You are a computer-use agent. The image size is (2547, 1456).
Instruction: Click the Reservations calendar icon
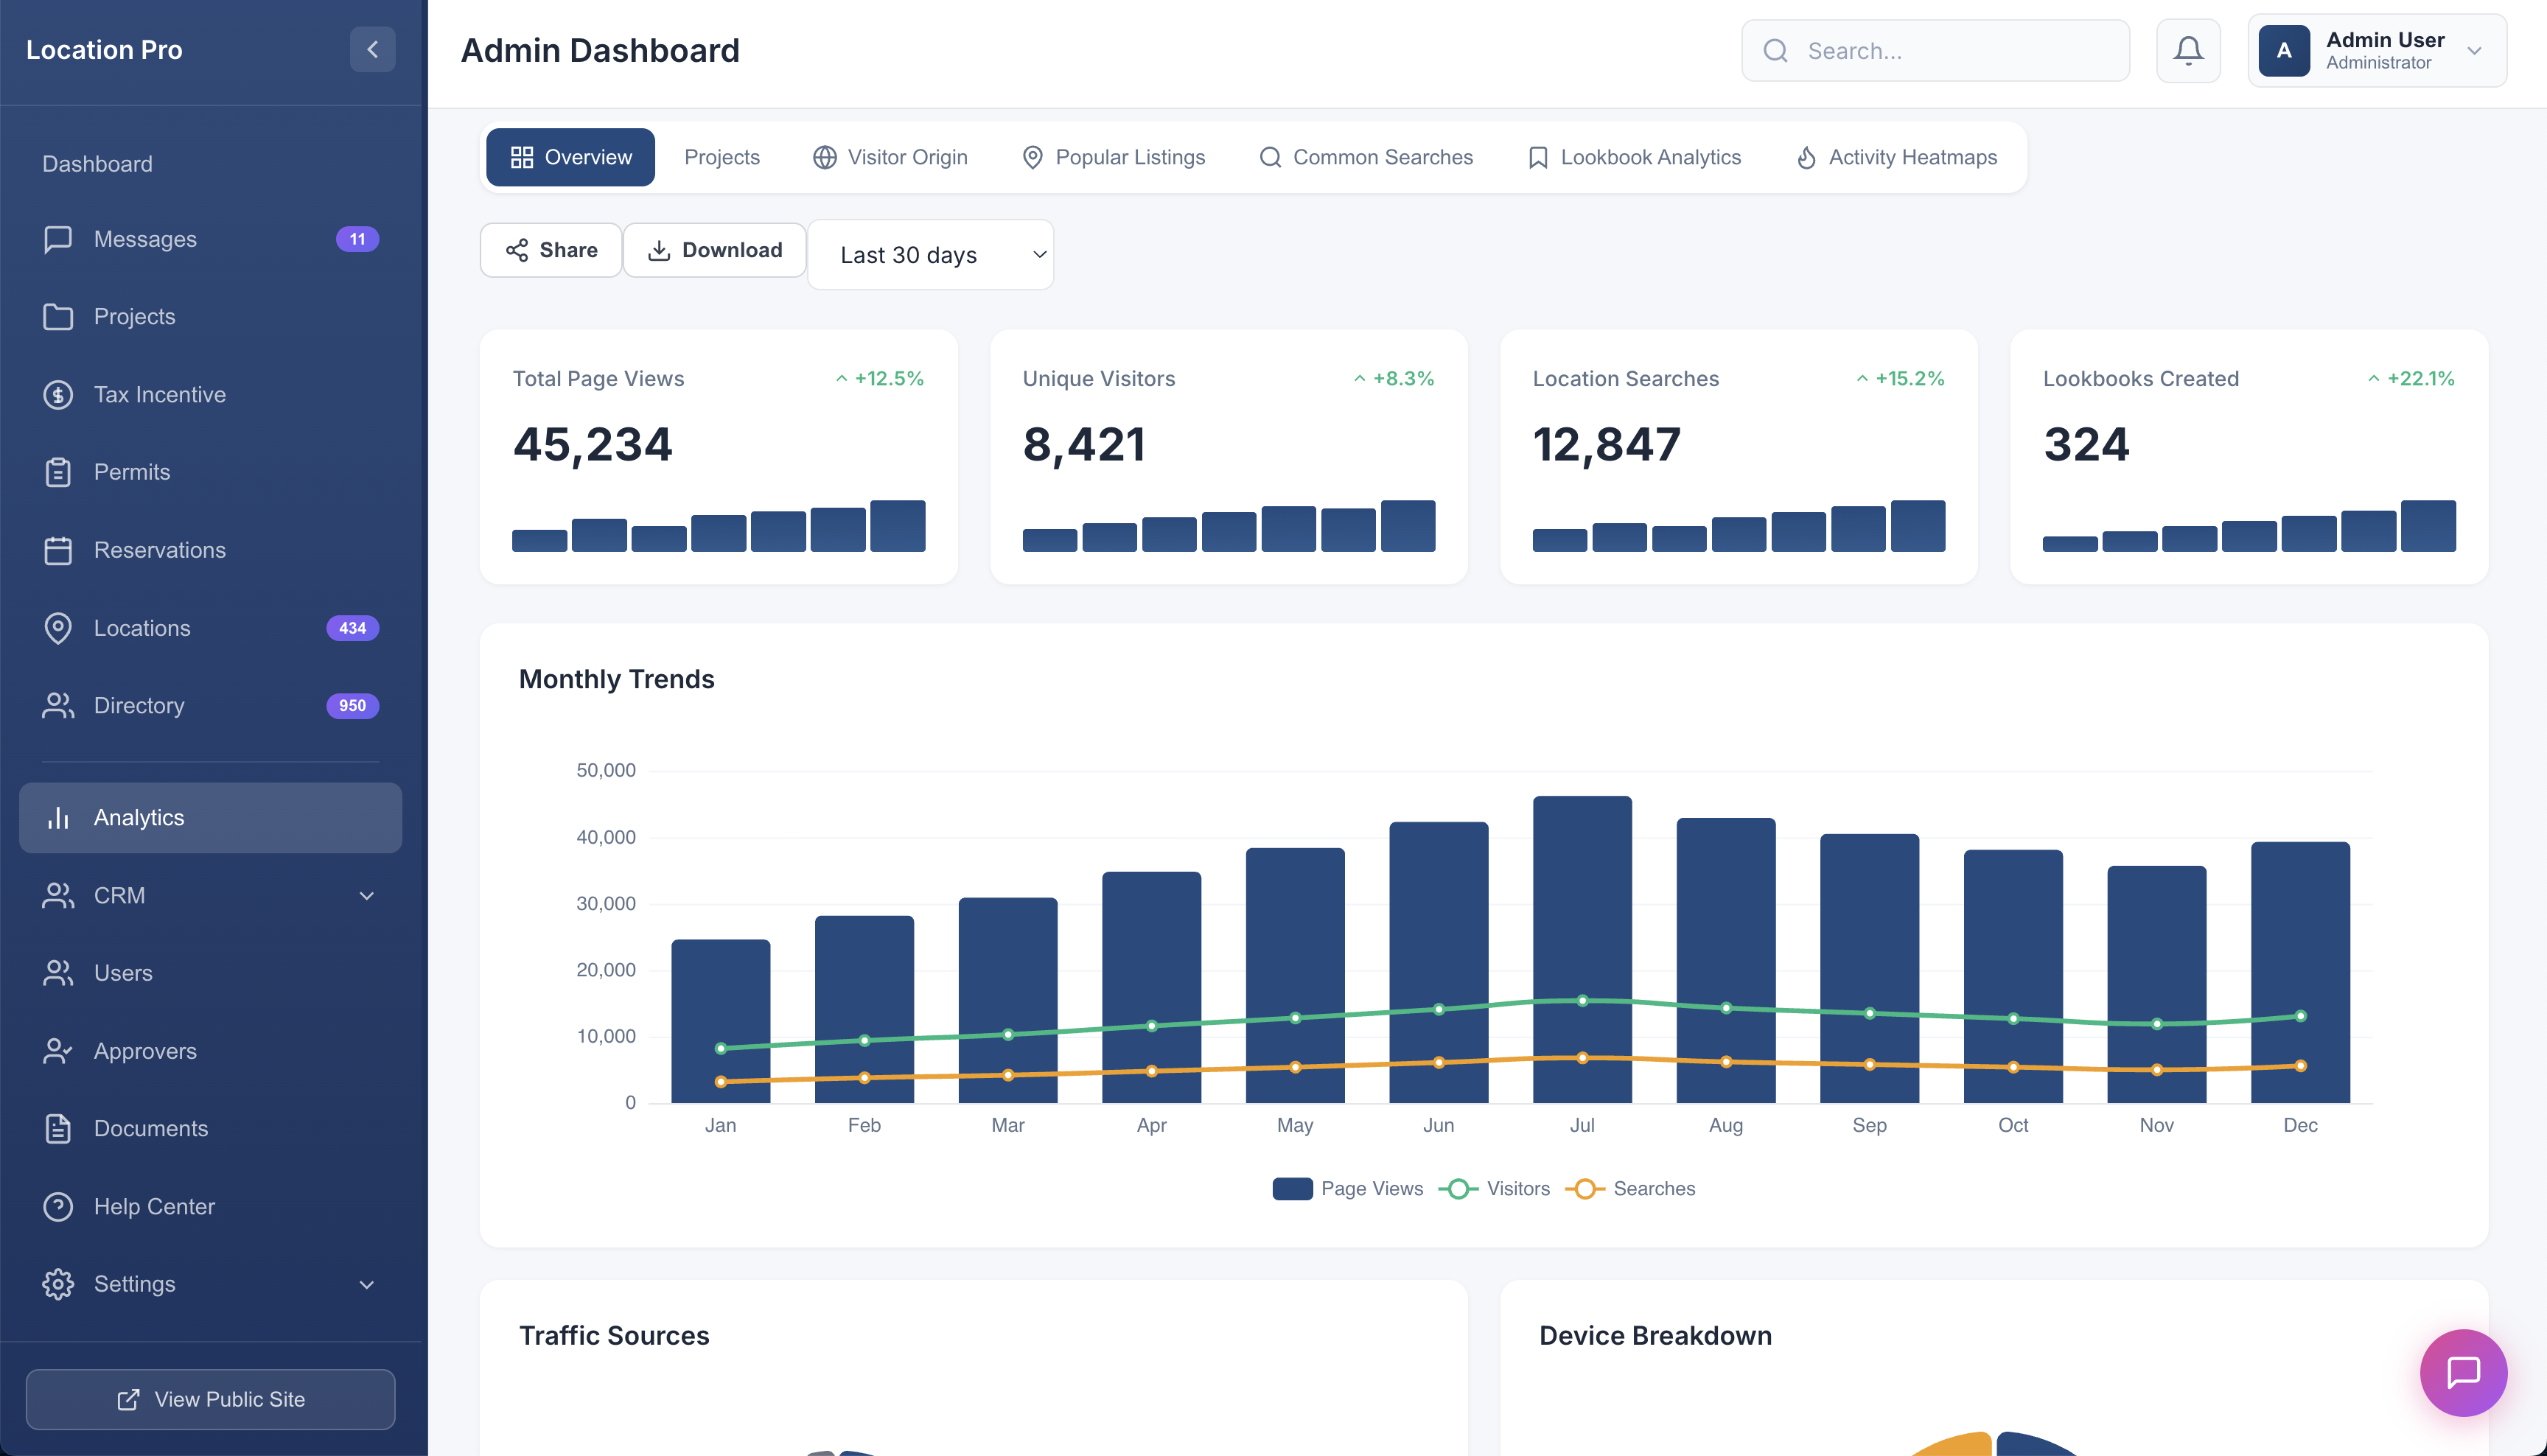58,550
